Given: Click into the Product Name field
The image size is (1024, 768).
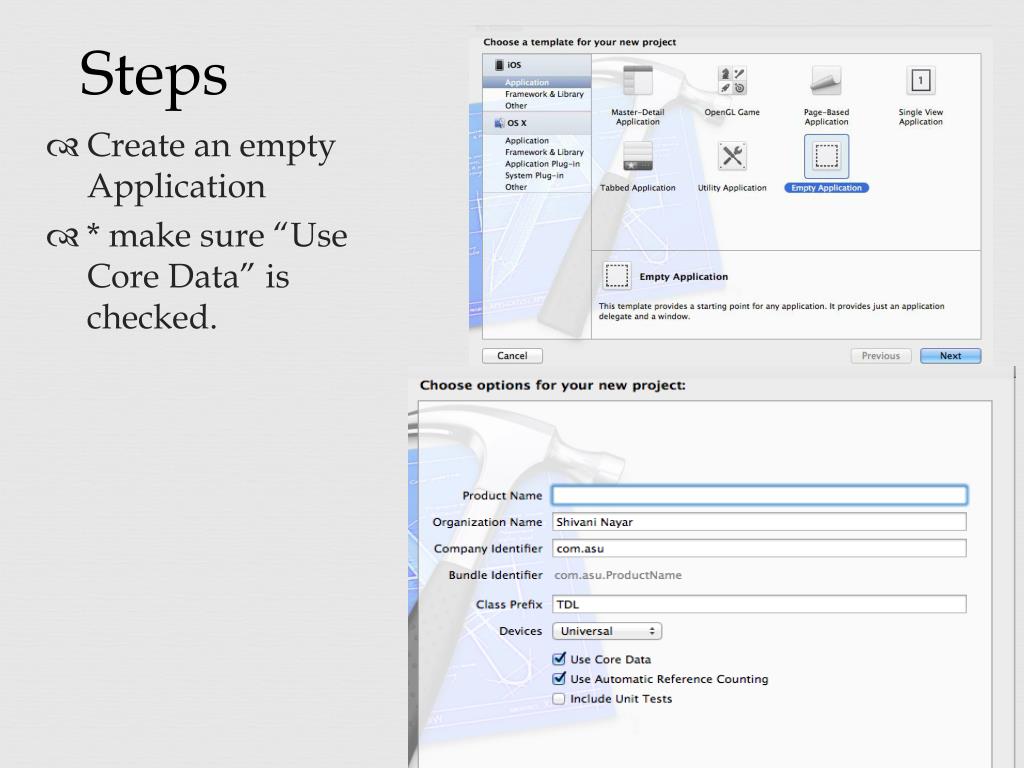Looking at the screenshot, I should [760, 495].
